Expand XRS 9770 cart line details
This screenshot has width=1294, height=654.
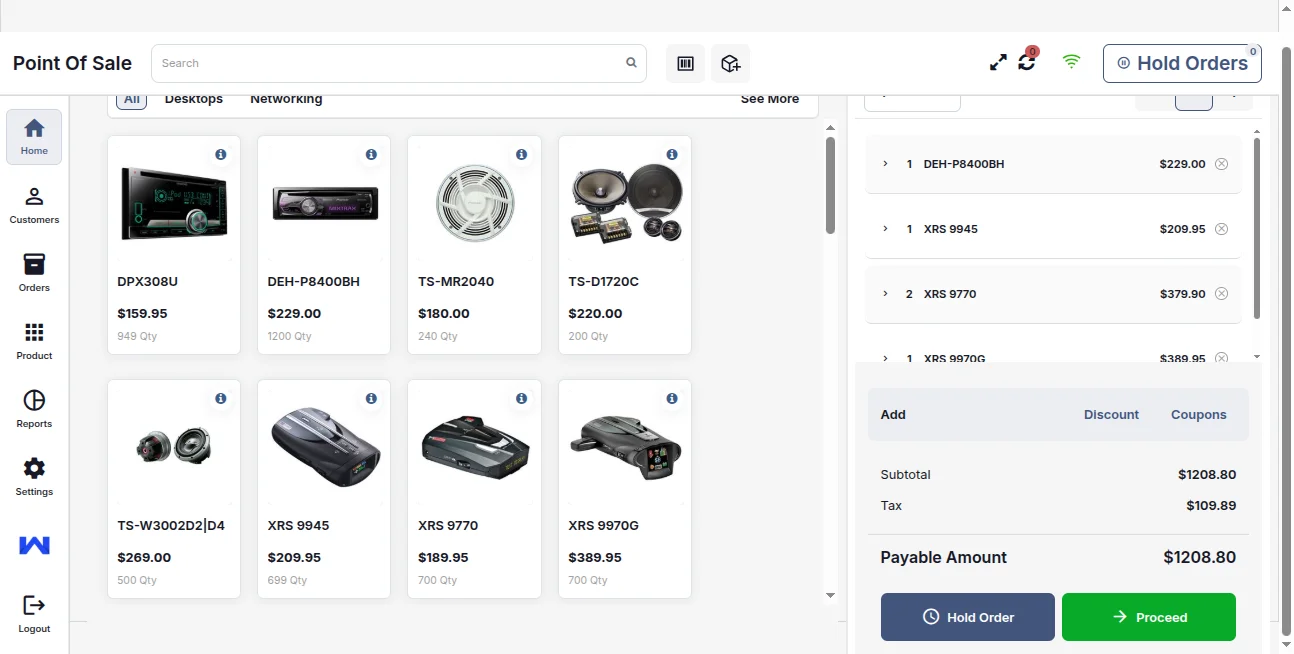(885, 294)
